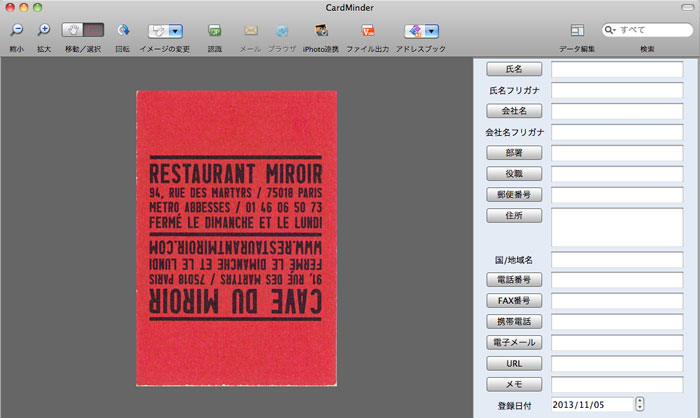This screenshot has height=418, width=700.
Task: Click the FAX番号 button
Action: pyautogui.click(x=514, y=301)
